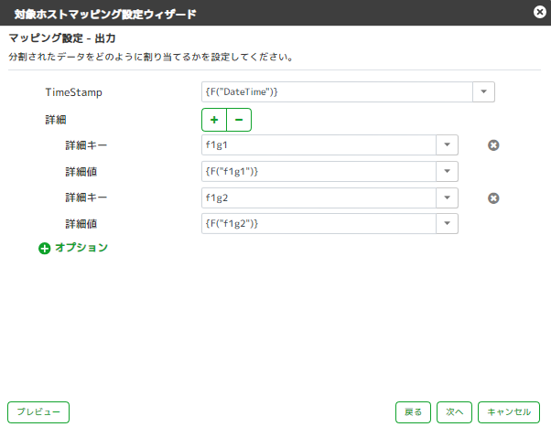Open dropdown for f1g2 detail key
This screenshot has width=551, height=427.
tap(447, 198)
